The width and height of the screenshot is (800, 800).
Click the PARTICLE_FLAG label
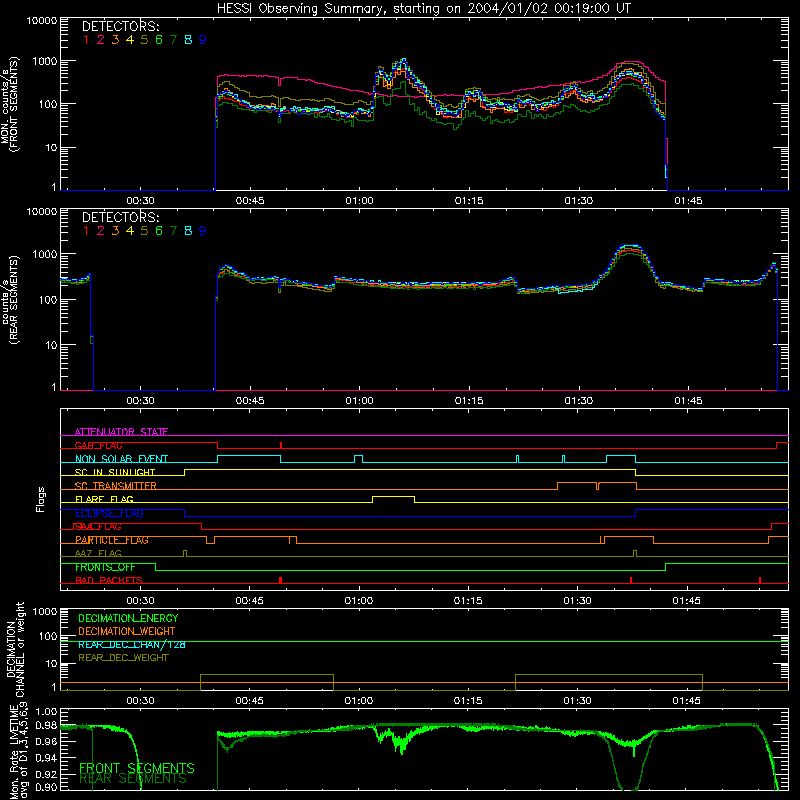point(112,540)
